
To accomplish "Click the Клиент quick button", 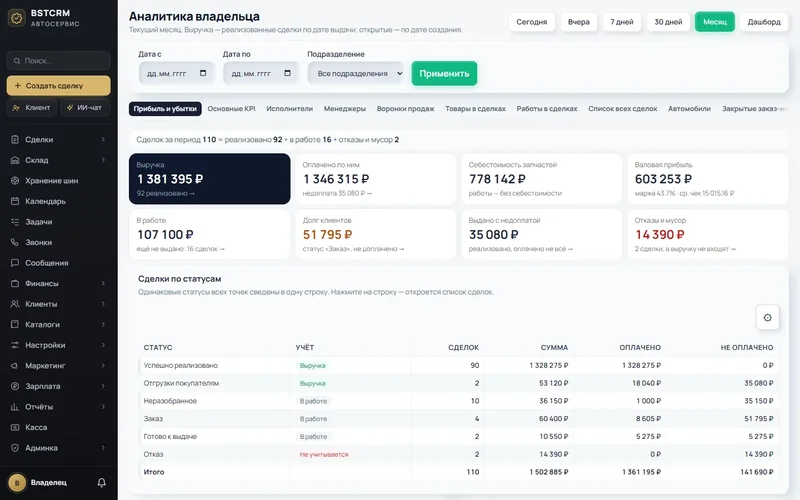I will [x=32, y=108].
